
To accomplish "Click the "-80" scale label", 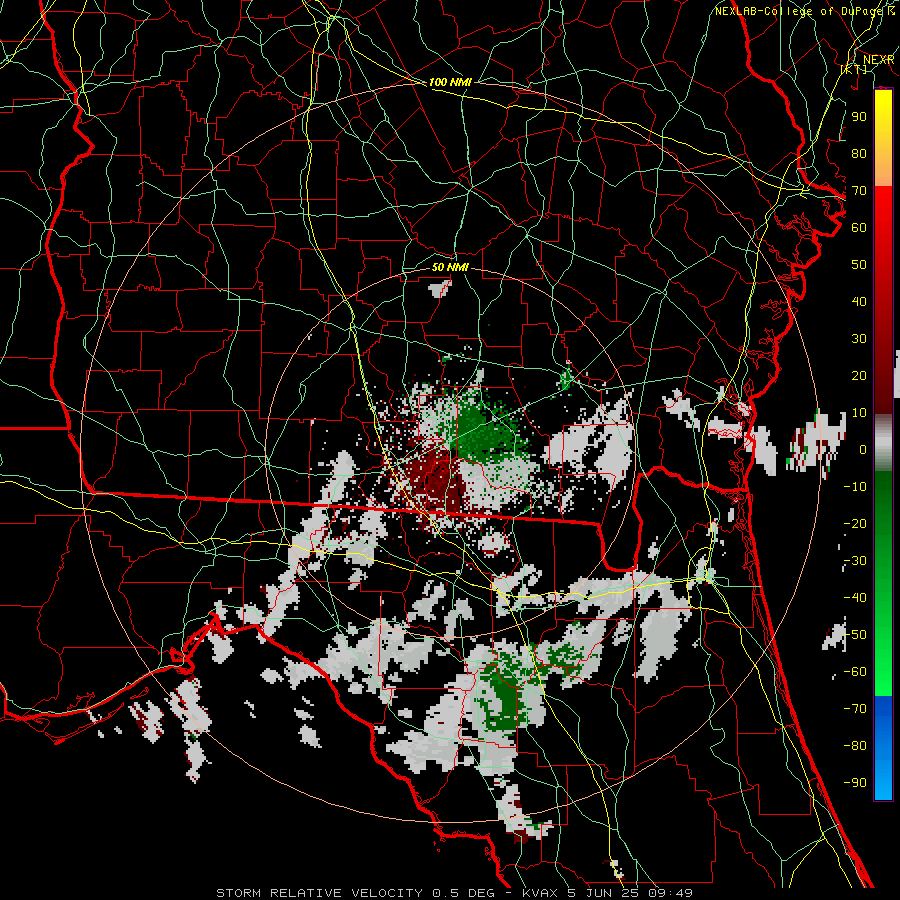I will (855, 746).
